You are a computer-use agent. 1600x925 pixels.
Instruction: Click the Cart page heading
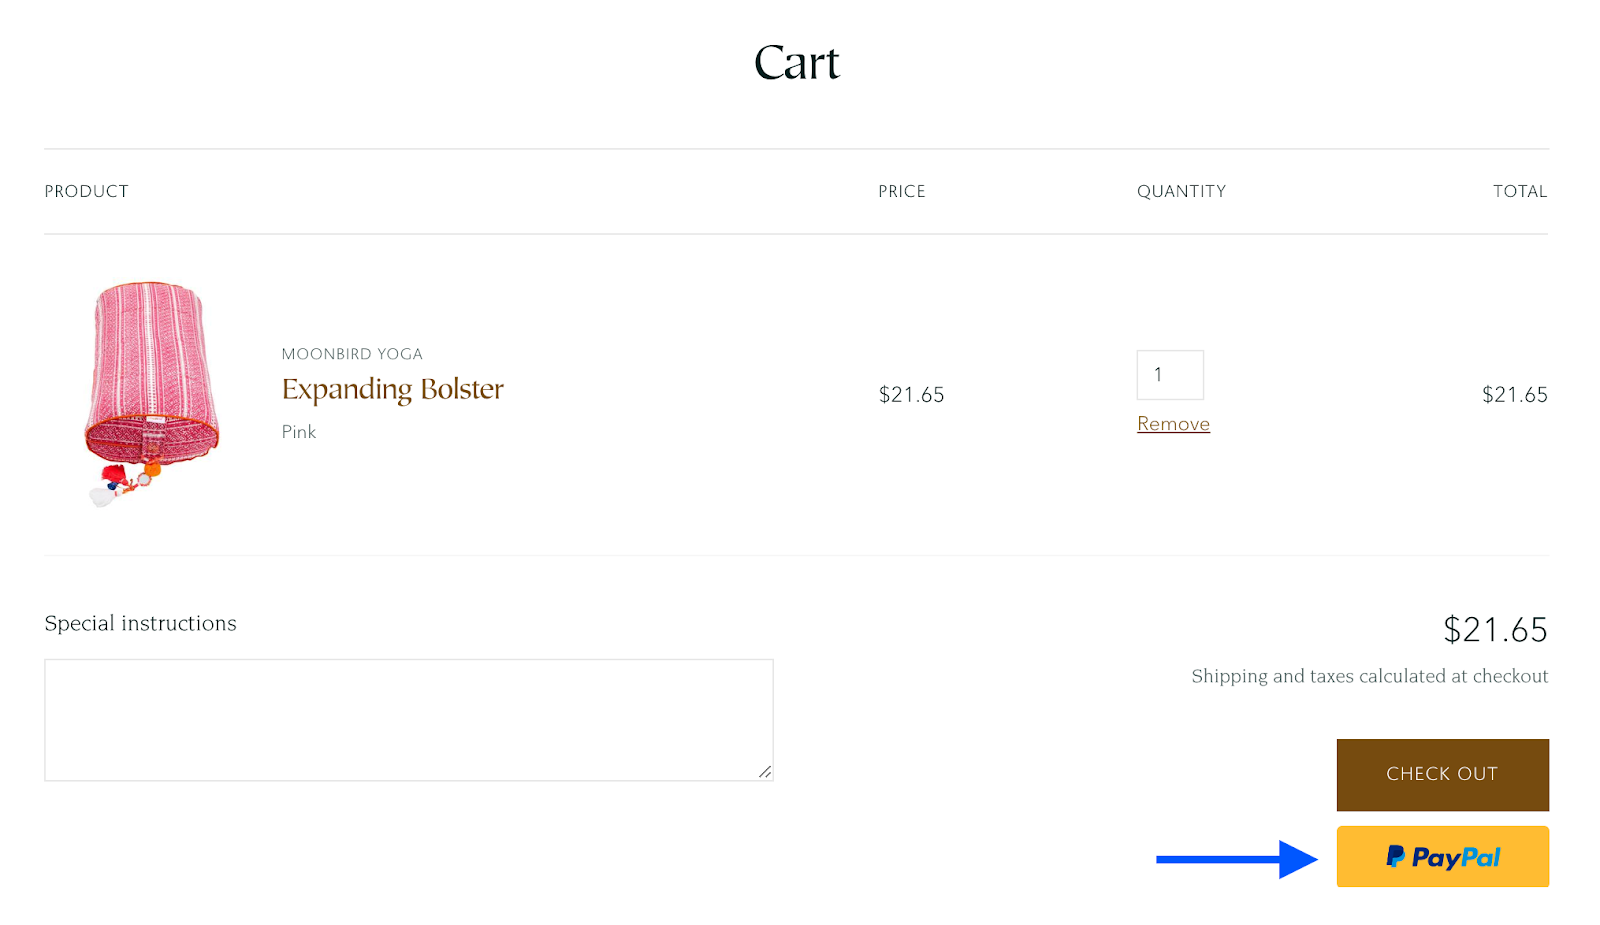point(797,63)
